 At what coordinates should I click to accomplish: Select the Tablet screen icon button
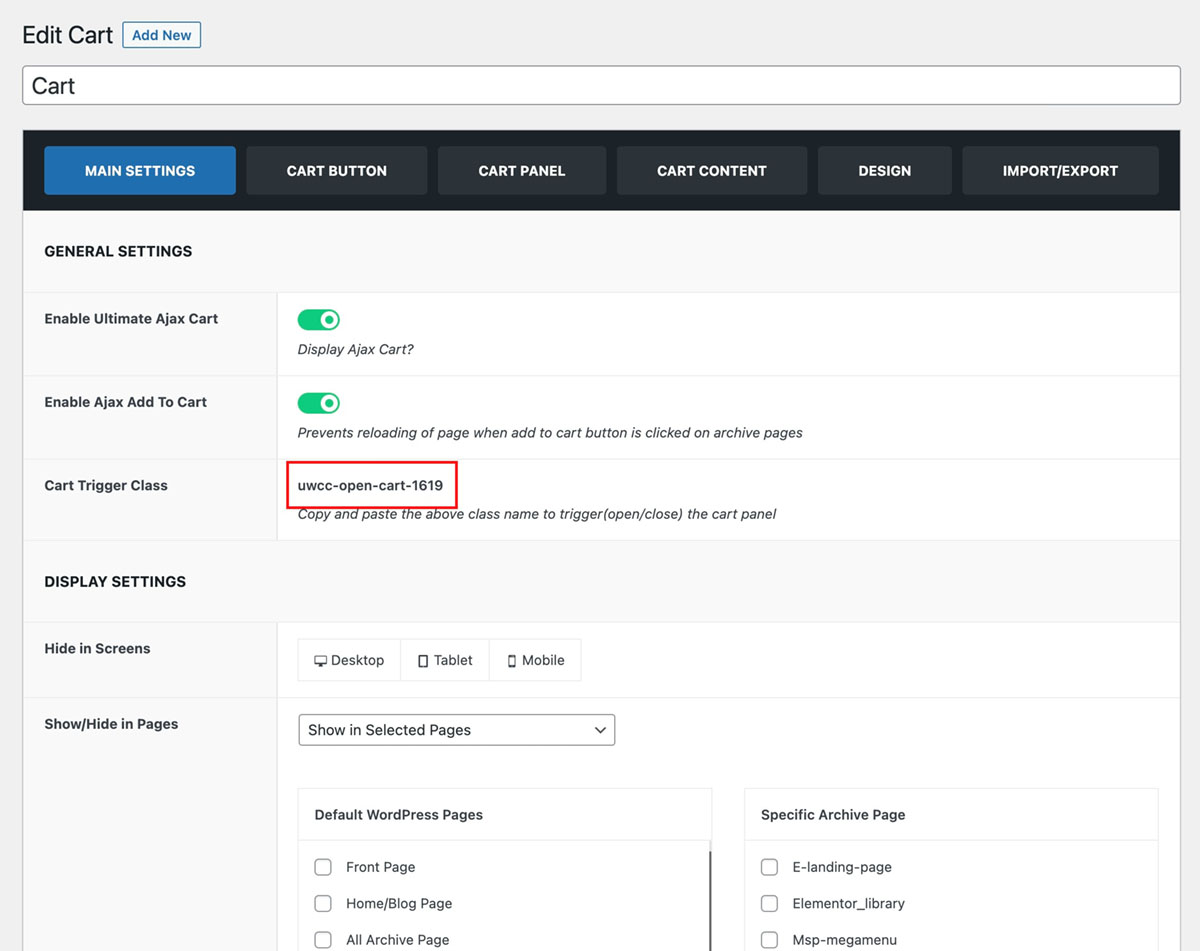pyautogui.click(x=445, y=661)
